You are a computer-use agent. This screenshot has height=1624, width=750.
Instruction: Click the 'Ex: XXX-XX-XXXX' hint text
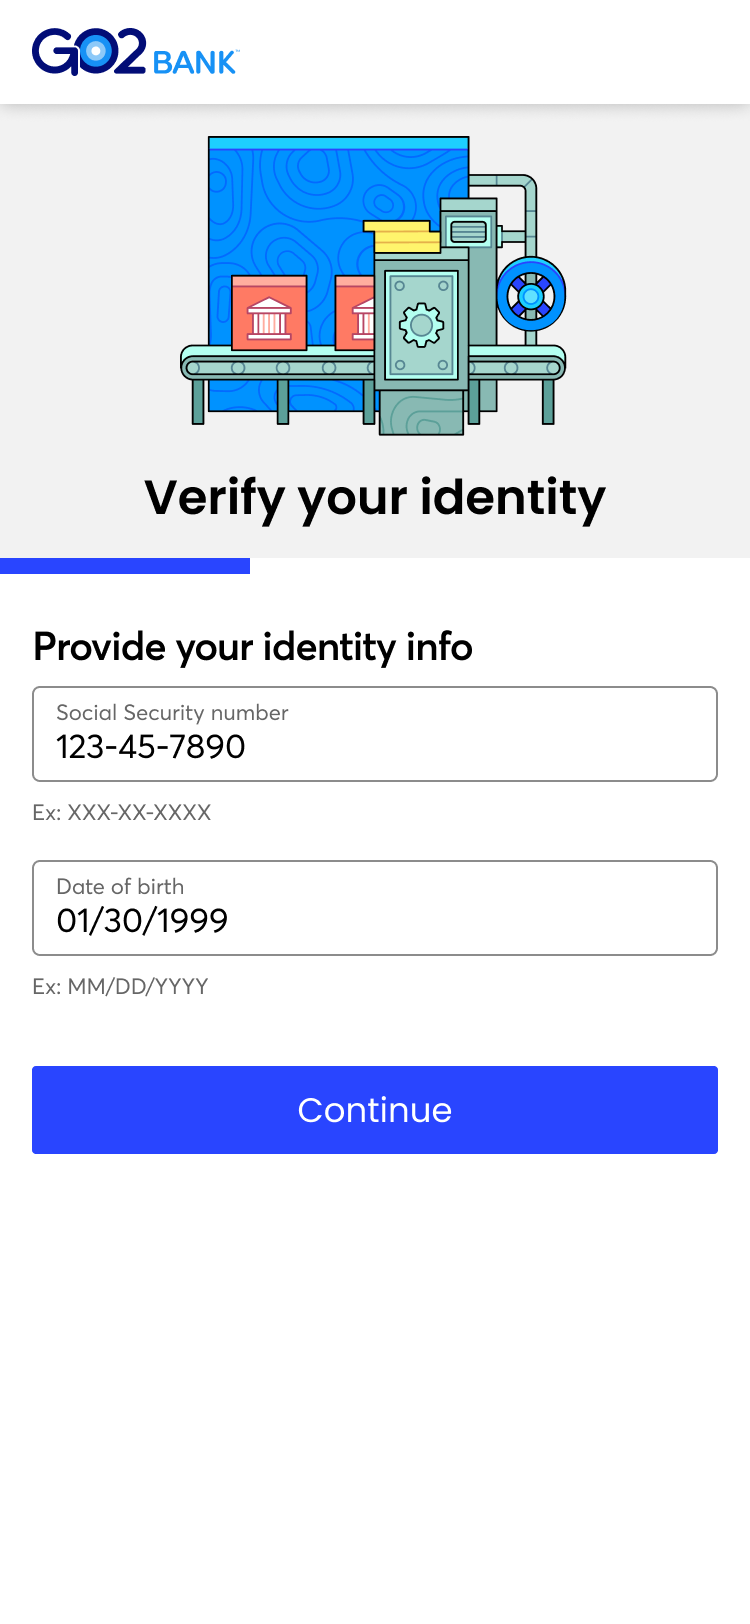[x=122, y=812]
